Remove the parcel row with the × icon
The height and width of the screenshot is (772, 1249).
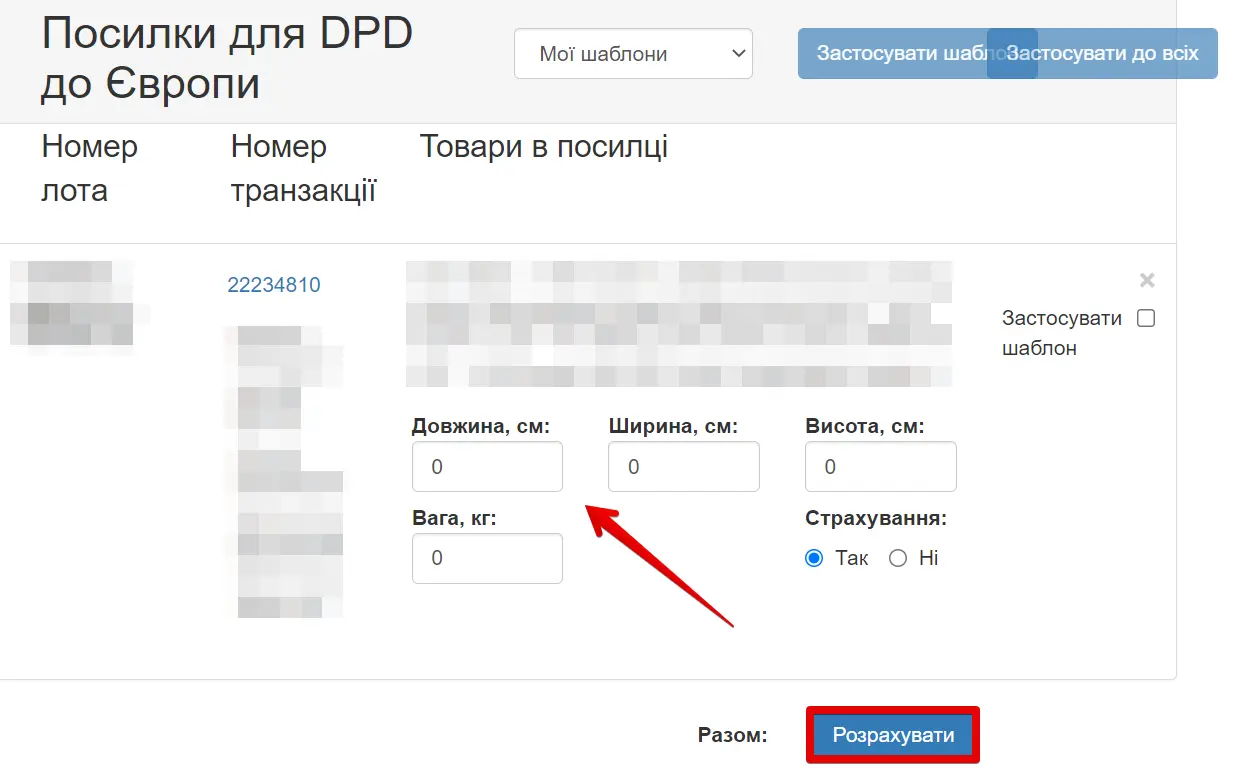(1147, 280)
